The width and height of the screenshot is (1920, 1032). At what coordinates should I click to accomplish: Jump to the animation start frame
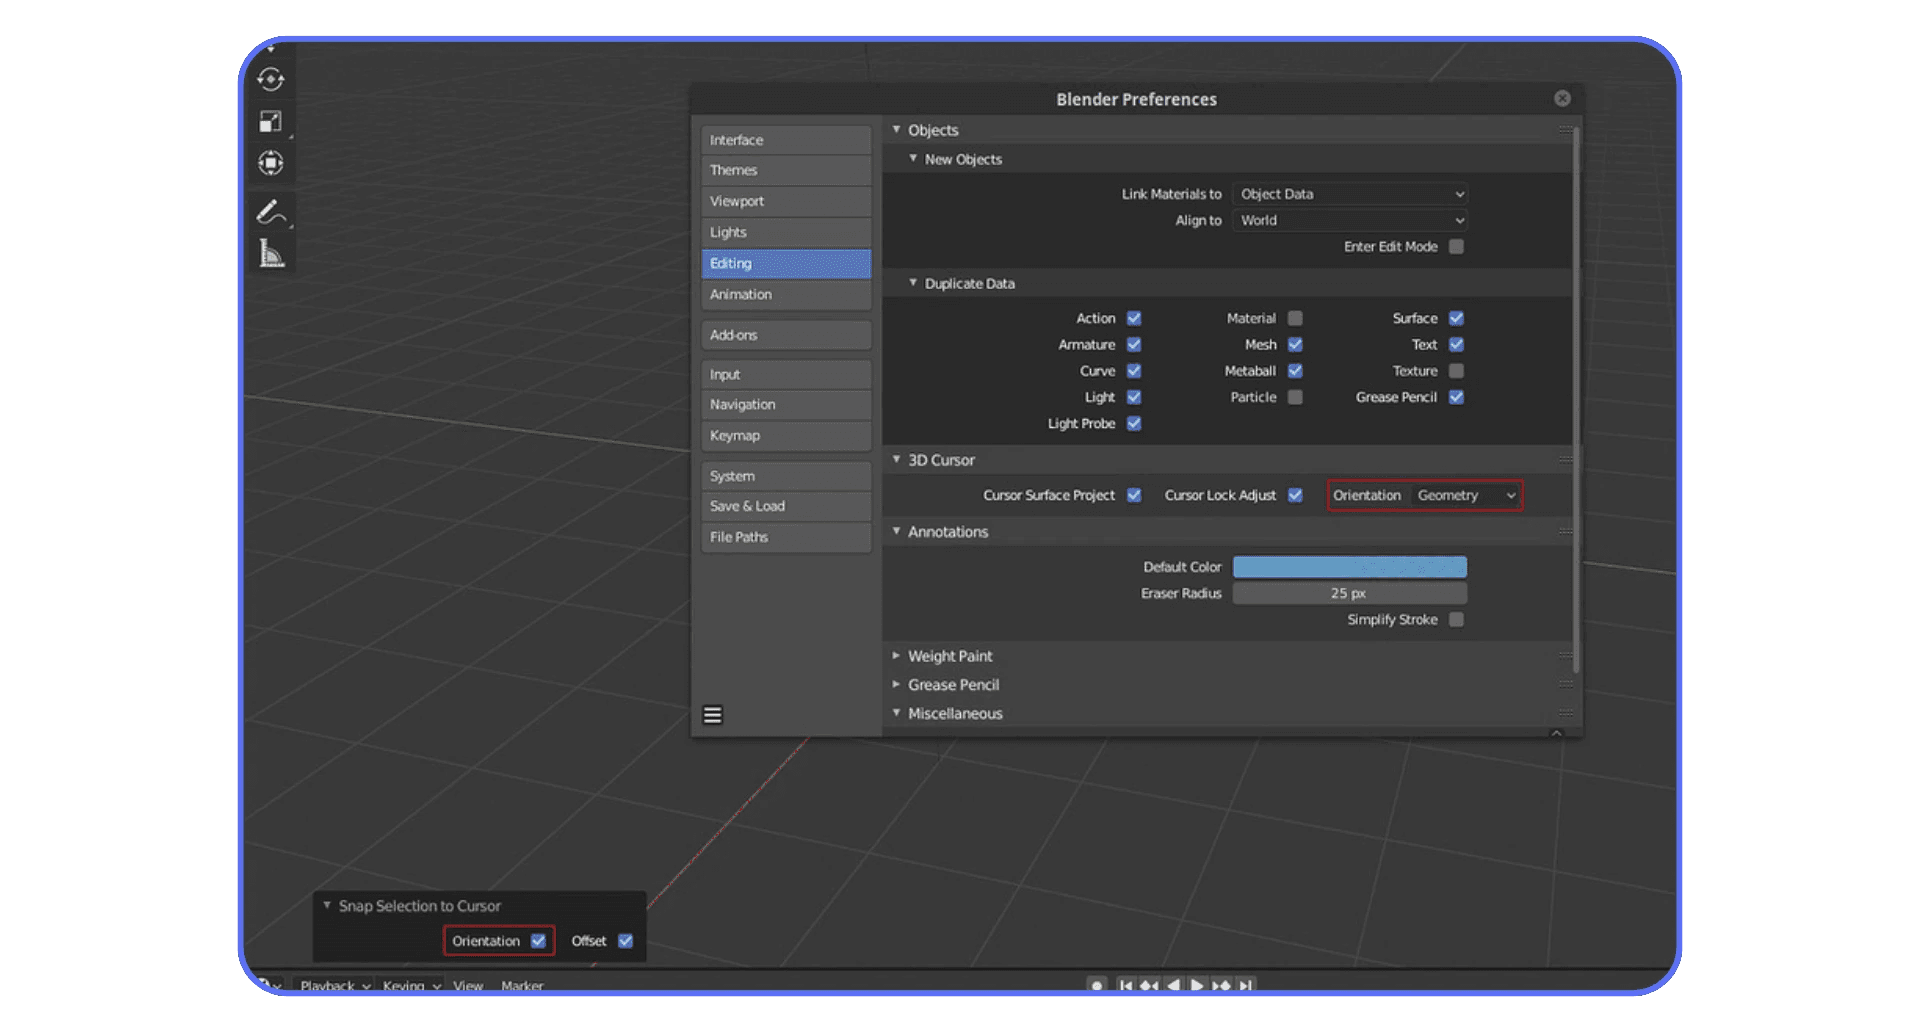1126,985
